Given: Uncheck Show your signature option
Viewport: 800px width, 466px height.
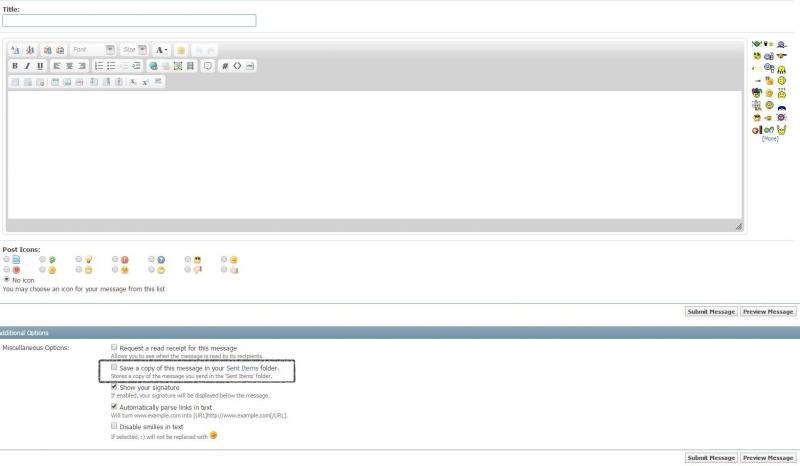Looking at the screenshot, I should coord(115,386).
